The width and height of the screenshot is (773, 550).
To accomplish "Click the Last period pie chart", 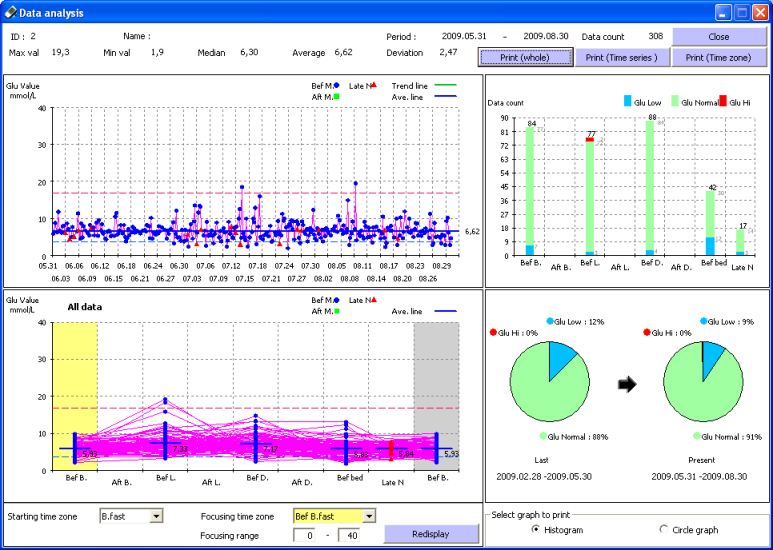I will pos(549,382).
